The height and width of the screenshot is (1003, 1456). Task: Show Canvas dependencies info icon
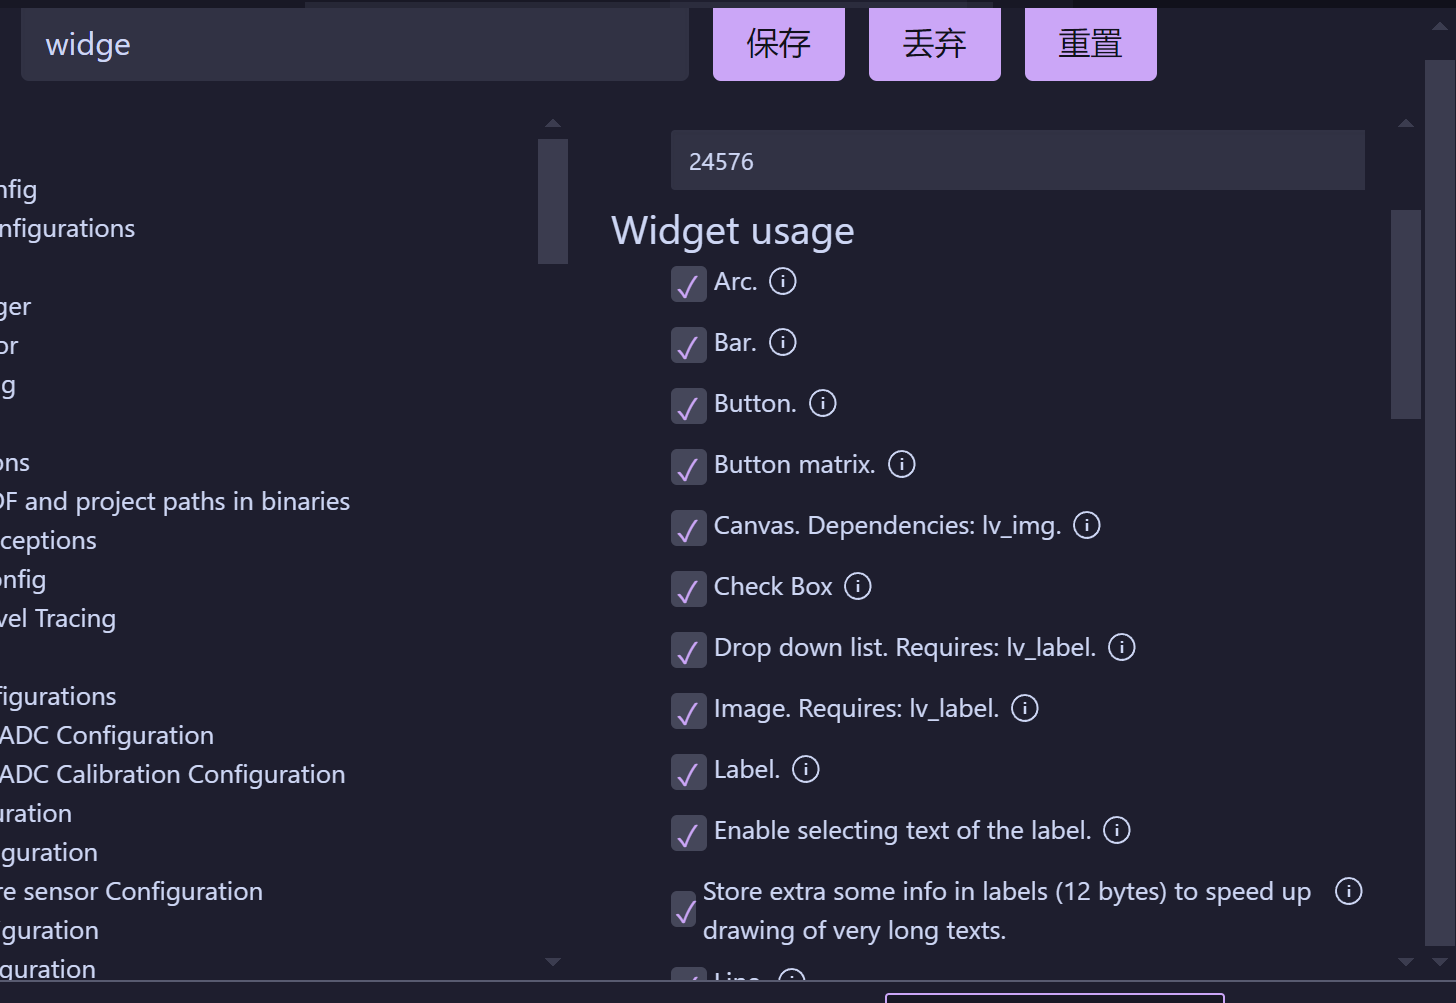[1087, 526]
